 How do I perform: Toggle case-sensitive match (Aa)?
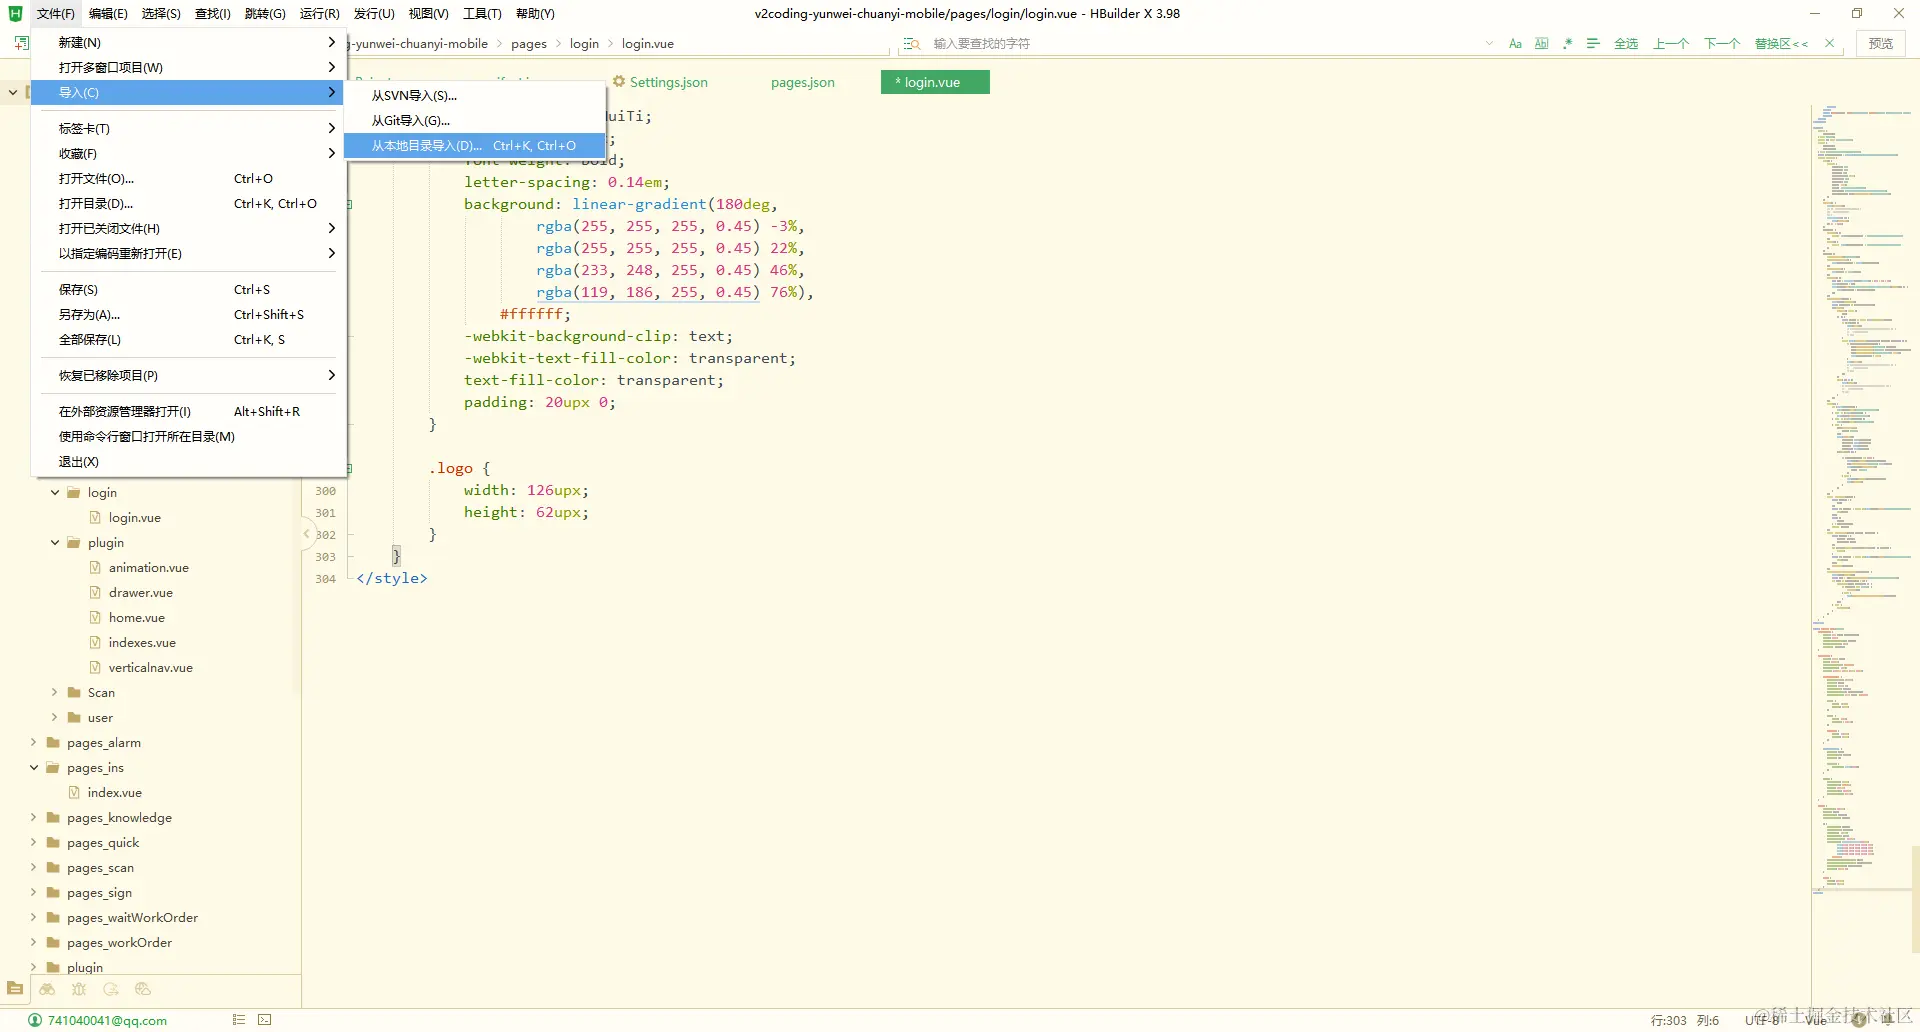(x=1515, y=44)
